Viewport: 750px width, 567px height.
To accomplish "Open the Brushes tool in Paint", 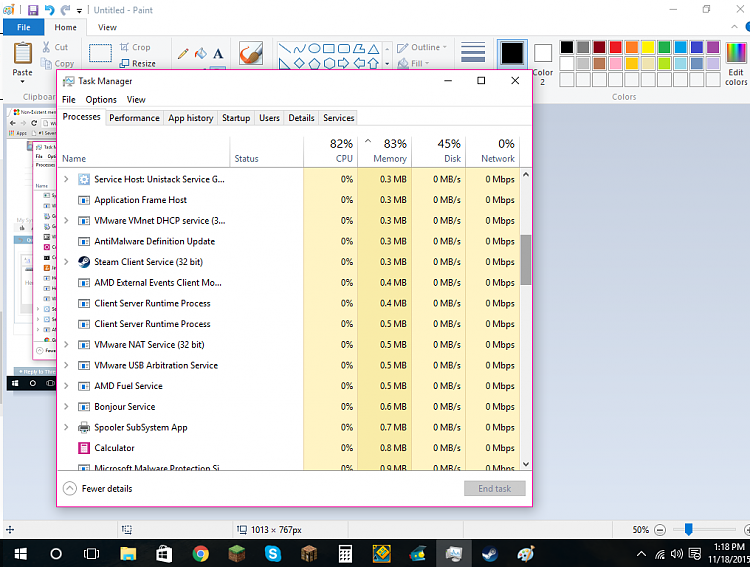I will click(x=251, y=53).
